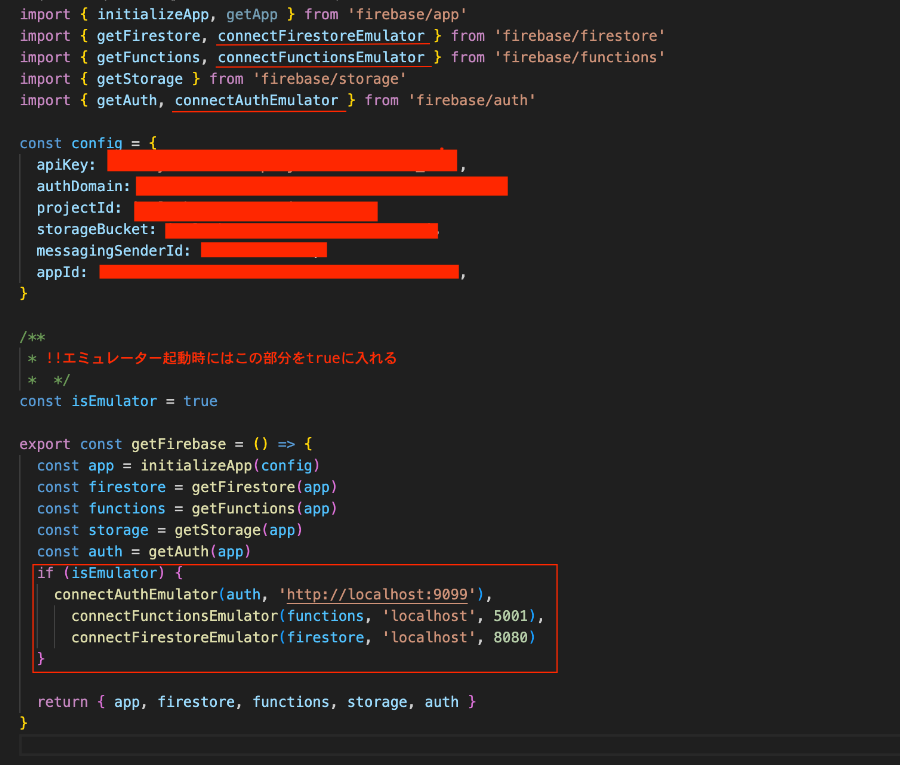
Task: Click the 'getFirebase' function name
Action: point(179,445)
